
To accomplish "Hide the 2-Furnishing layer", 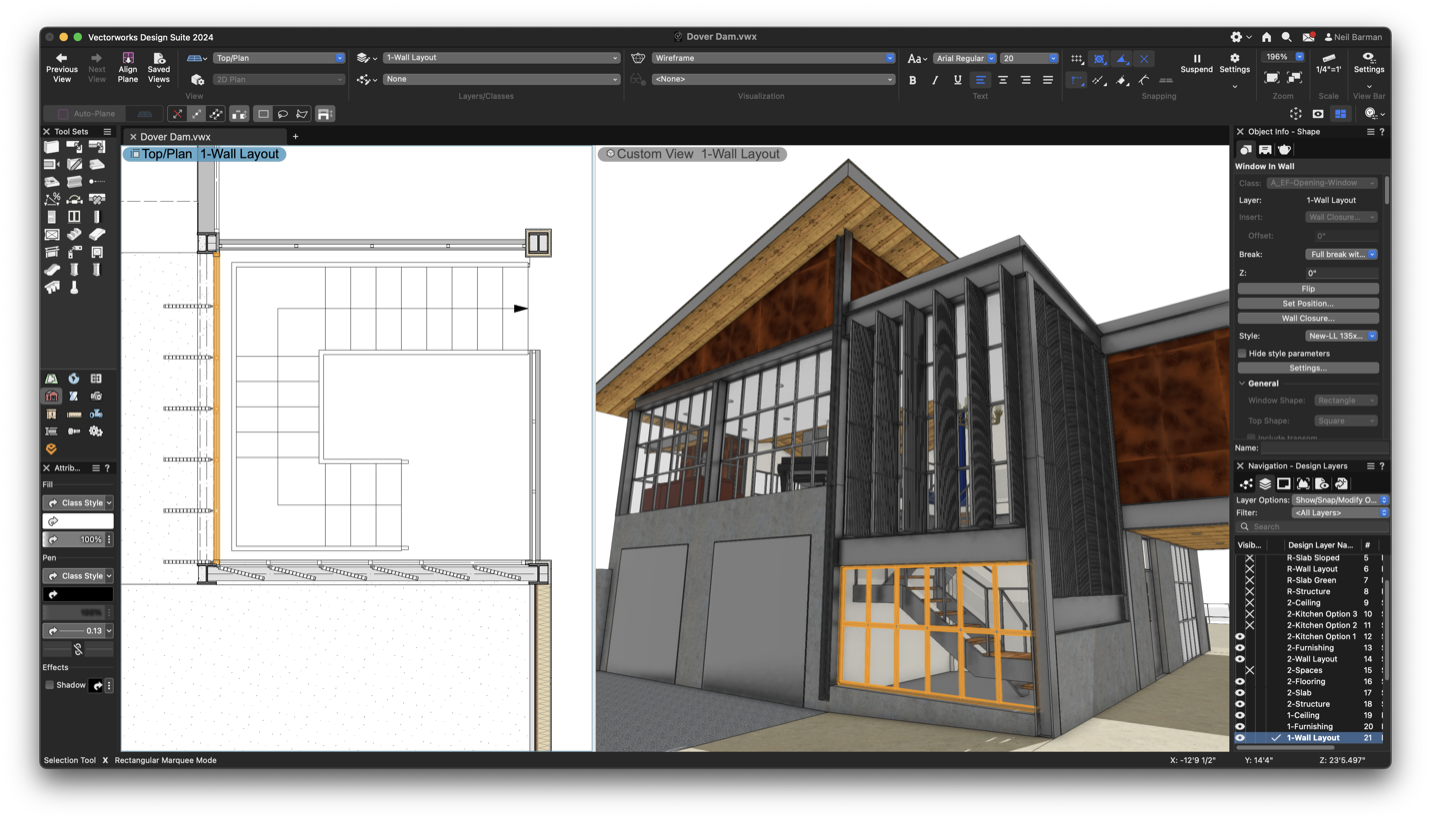I will point(1240,648).
